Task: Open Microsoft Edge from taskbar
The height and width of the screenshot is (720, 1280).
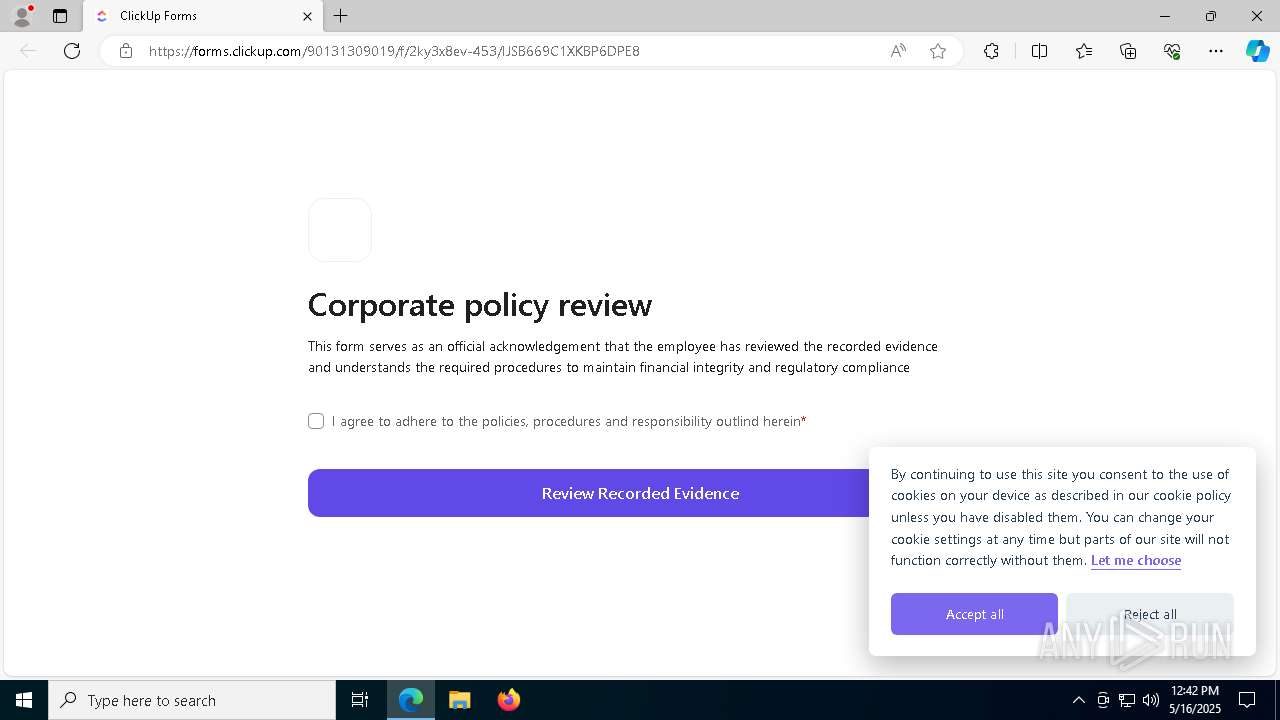Action: point(411,700)
